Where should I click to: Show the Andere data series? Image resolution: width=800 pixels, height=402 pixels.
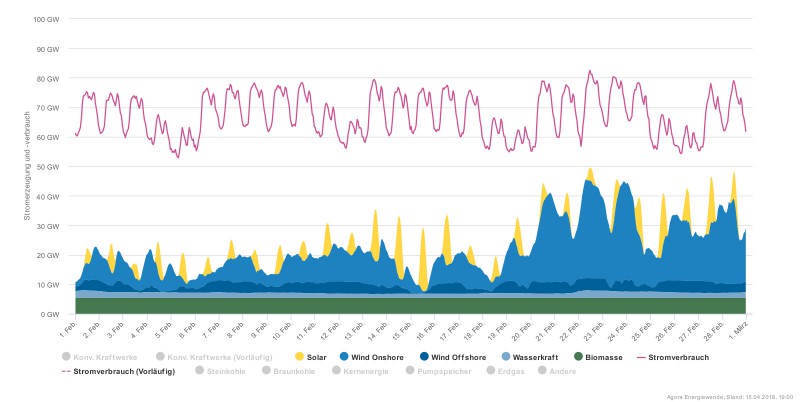coord(543,371)
